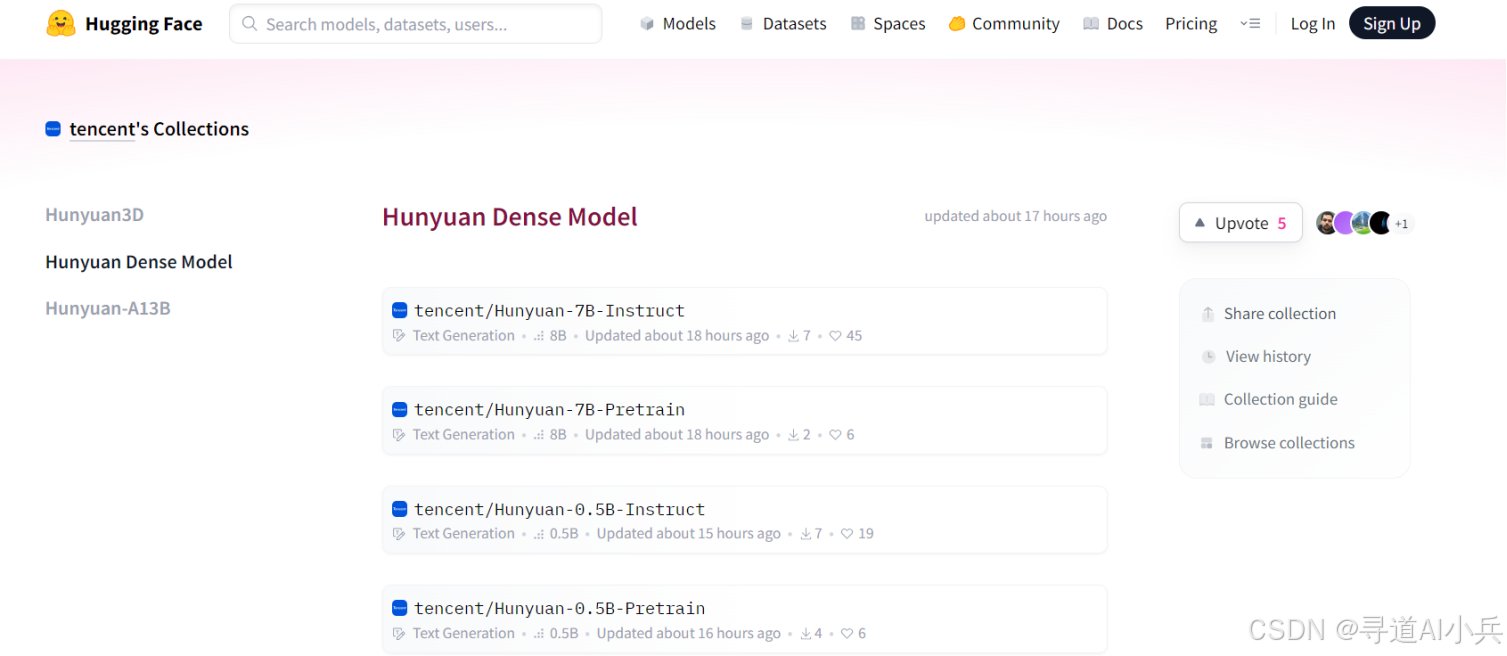The height and width of the screenshot is (656, 1507).
Task: Click the Share collection icon
Action: point(1208,314)
